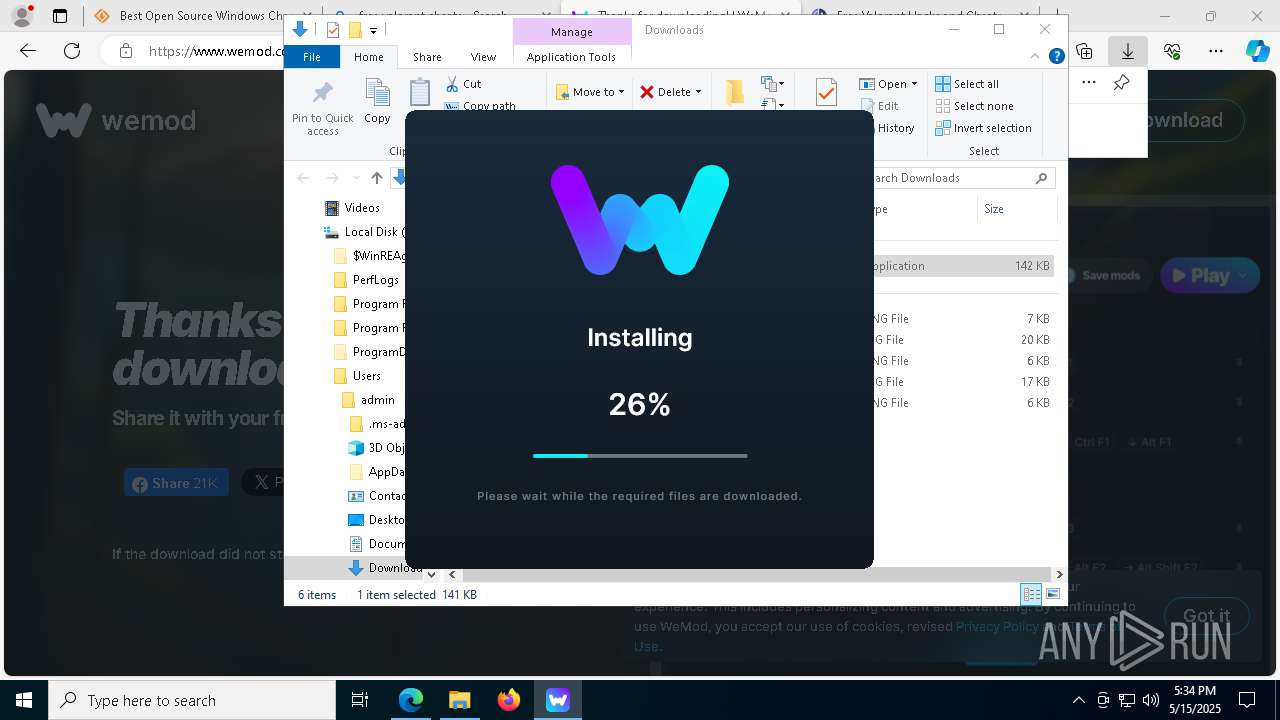Open the Application Tools ribbon tab
This screenshot has width=1280, height=720.
coord(571,57)
